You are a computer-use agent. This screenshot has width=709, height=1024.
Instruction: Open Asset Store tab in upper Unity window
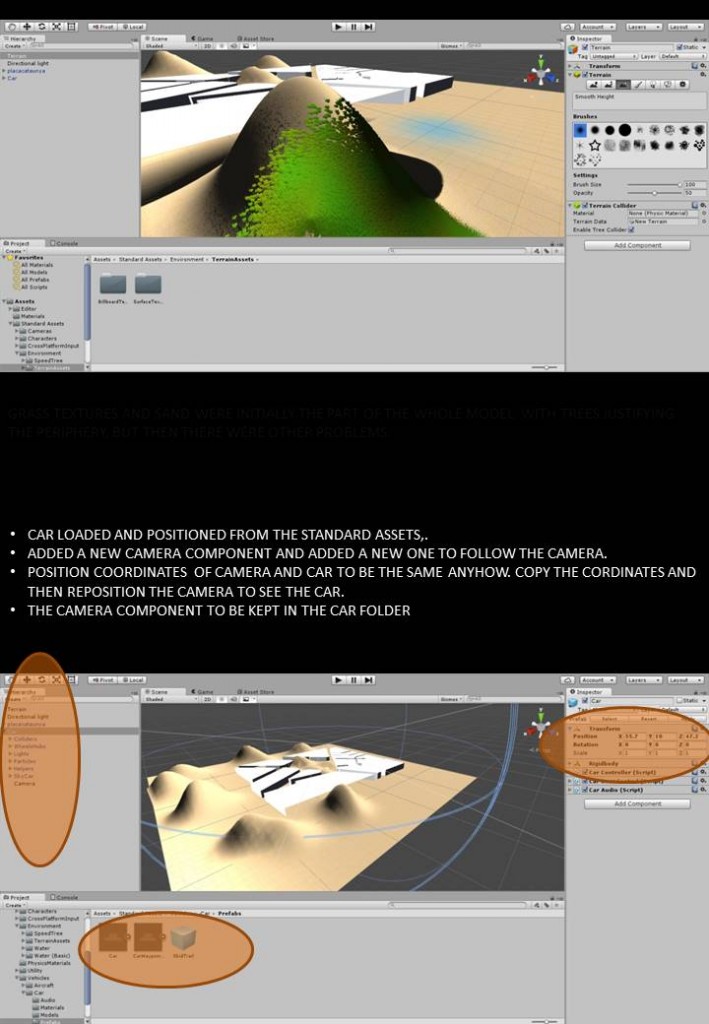pos(257,39)
